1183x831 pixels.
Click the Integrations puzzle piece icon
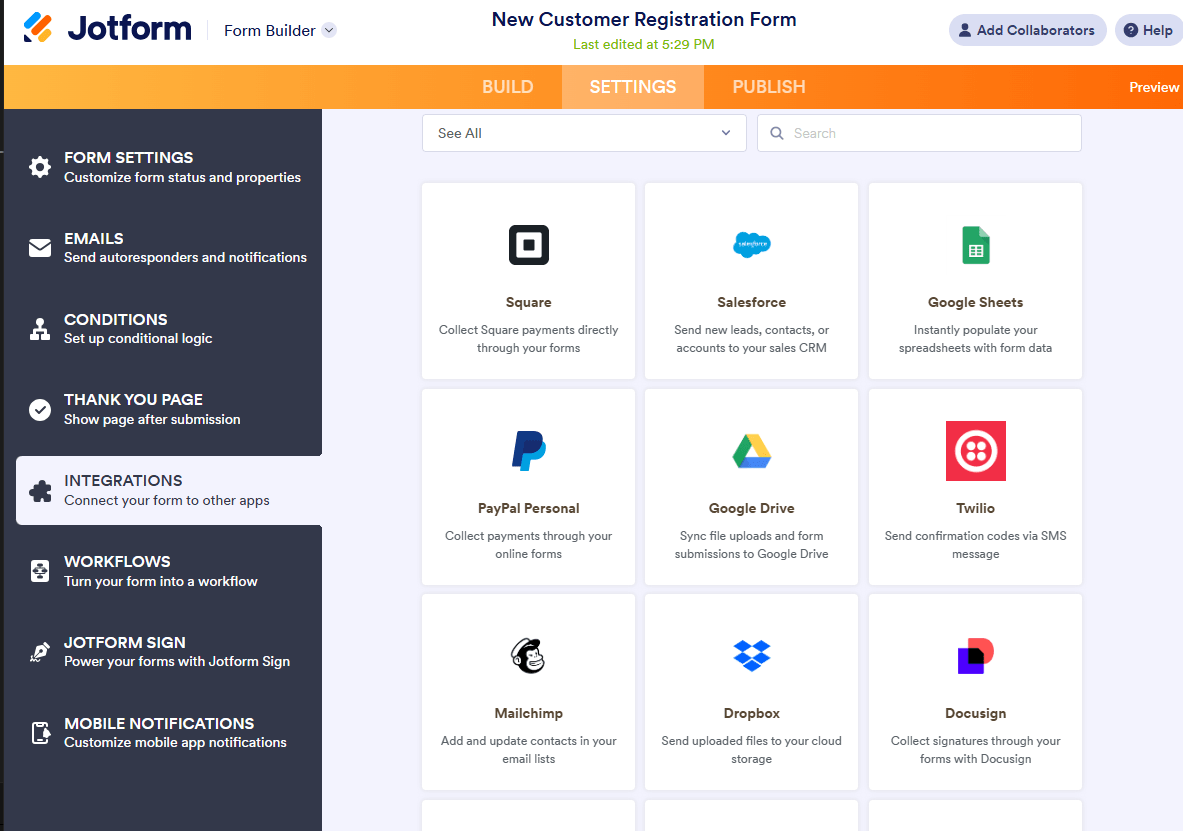point(40,491)
